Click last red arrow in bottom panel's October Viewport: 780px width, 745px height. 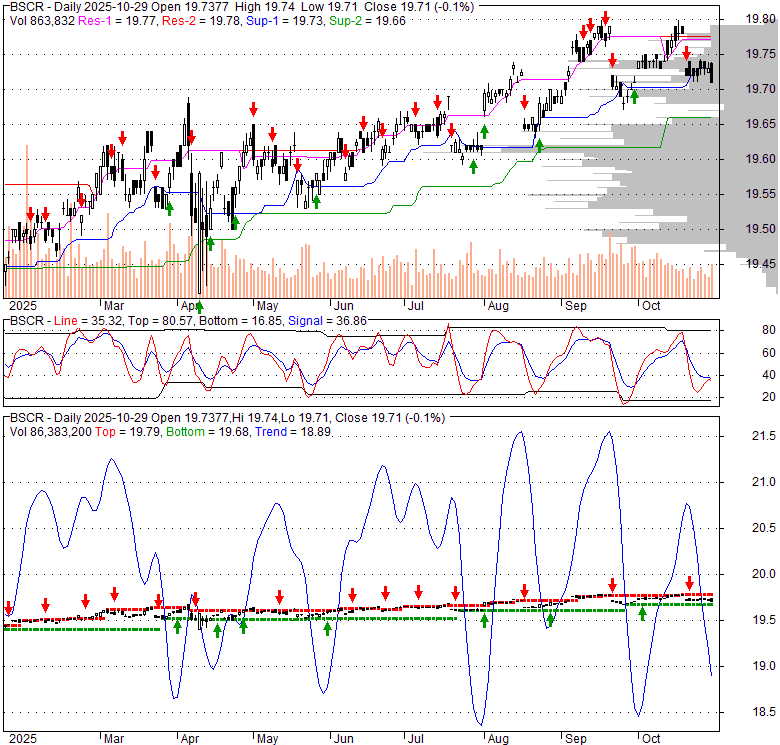click(689, 582)
